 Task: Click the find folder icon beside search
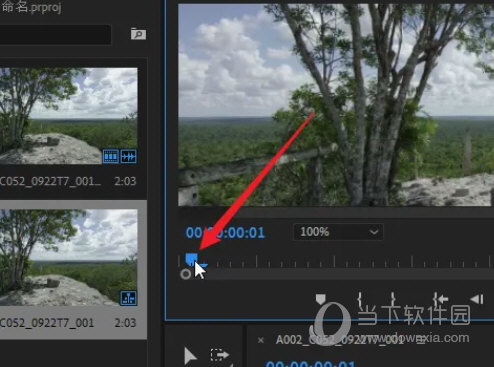[x=138, y=34]
